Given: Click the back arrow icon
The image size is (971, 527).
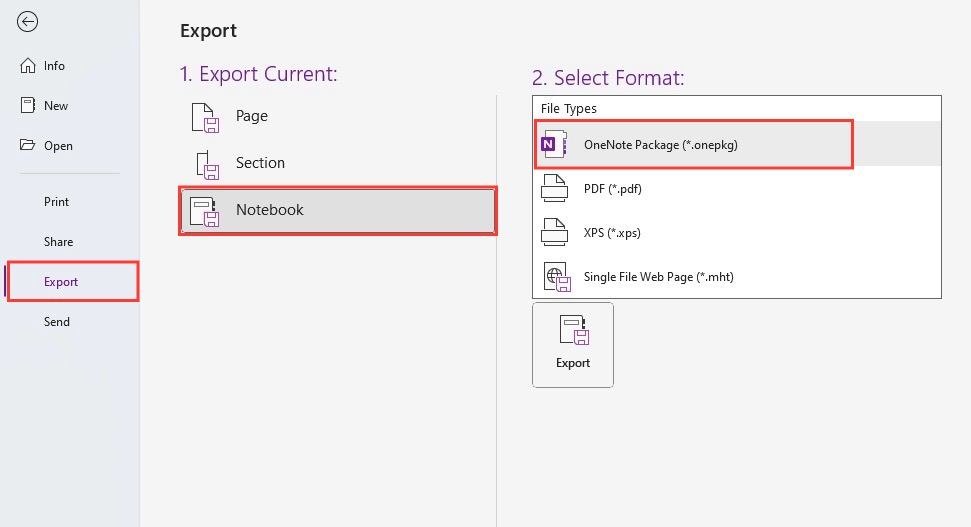Looking at the screenshot, I should (x=27, y=22).
